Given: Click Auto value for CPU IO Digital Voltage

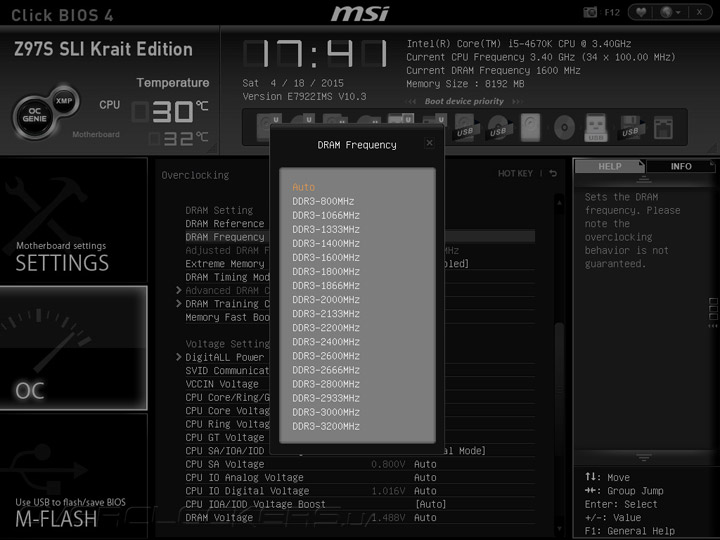Looking at the screenshot, I should pos(425,491).
